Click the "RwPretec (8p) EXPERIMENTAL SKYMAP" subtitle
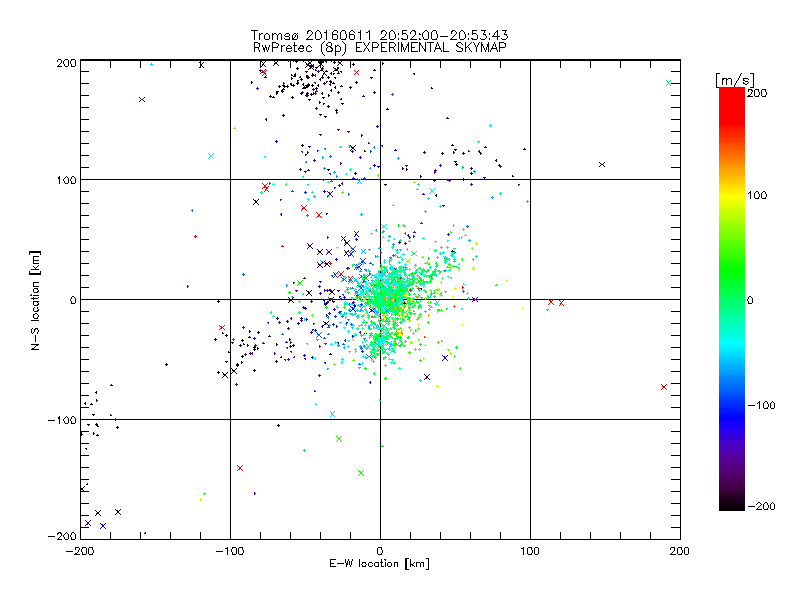This screenshot has height=600, width=800. (x=380, y=47)
